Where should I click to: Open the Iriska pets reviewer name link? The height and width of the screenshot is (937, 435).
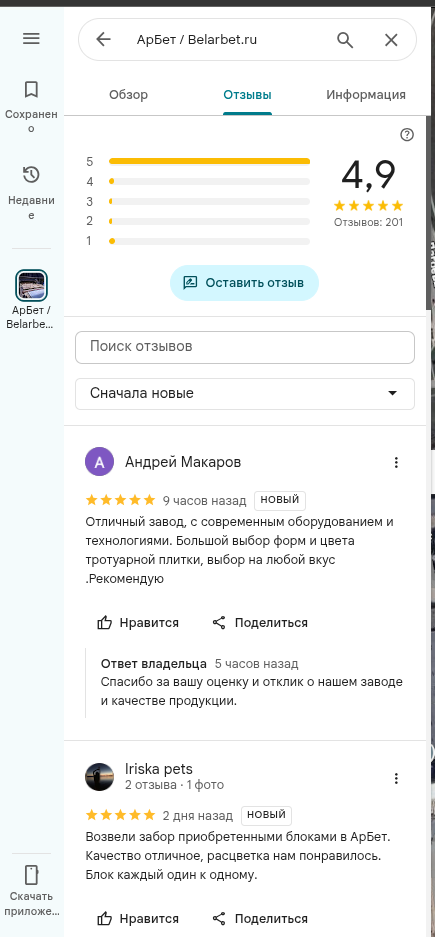coord(159,768)
